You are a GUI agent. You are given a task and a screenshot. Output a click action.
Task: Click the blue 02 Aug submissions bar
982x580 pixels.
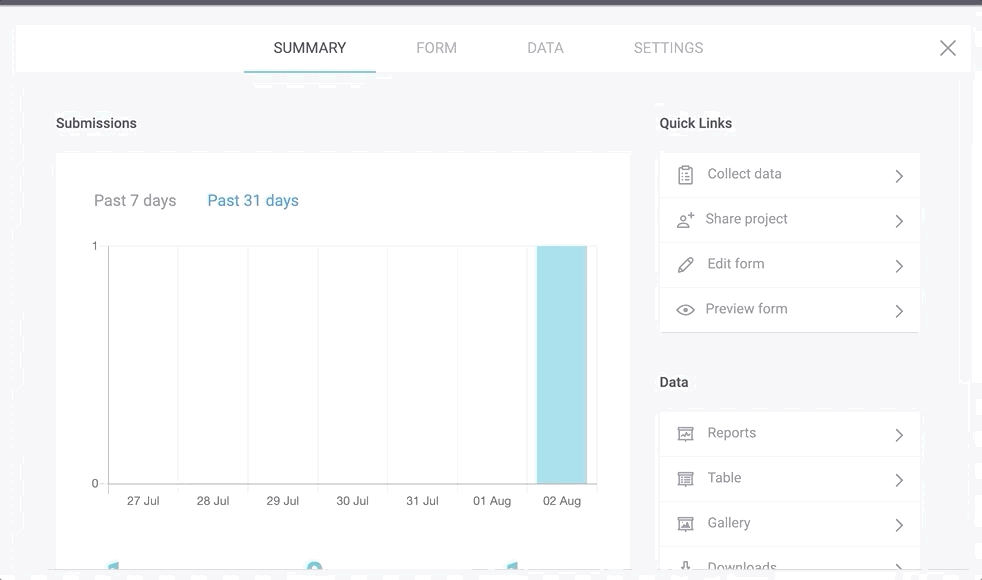tap(561, 365)
